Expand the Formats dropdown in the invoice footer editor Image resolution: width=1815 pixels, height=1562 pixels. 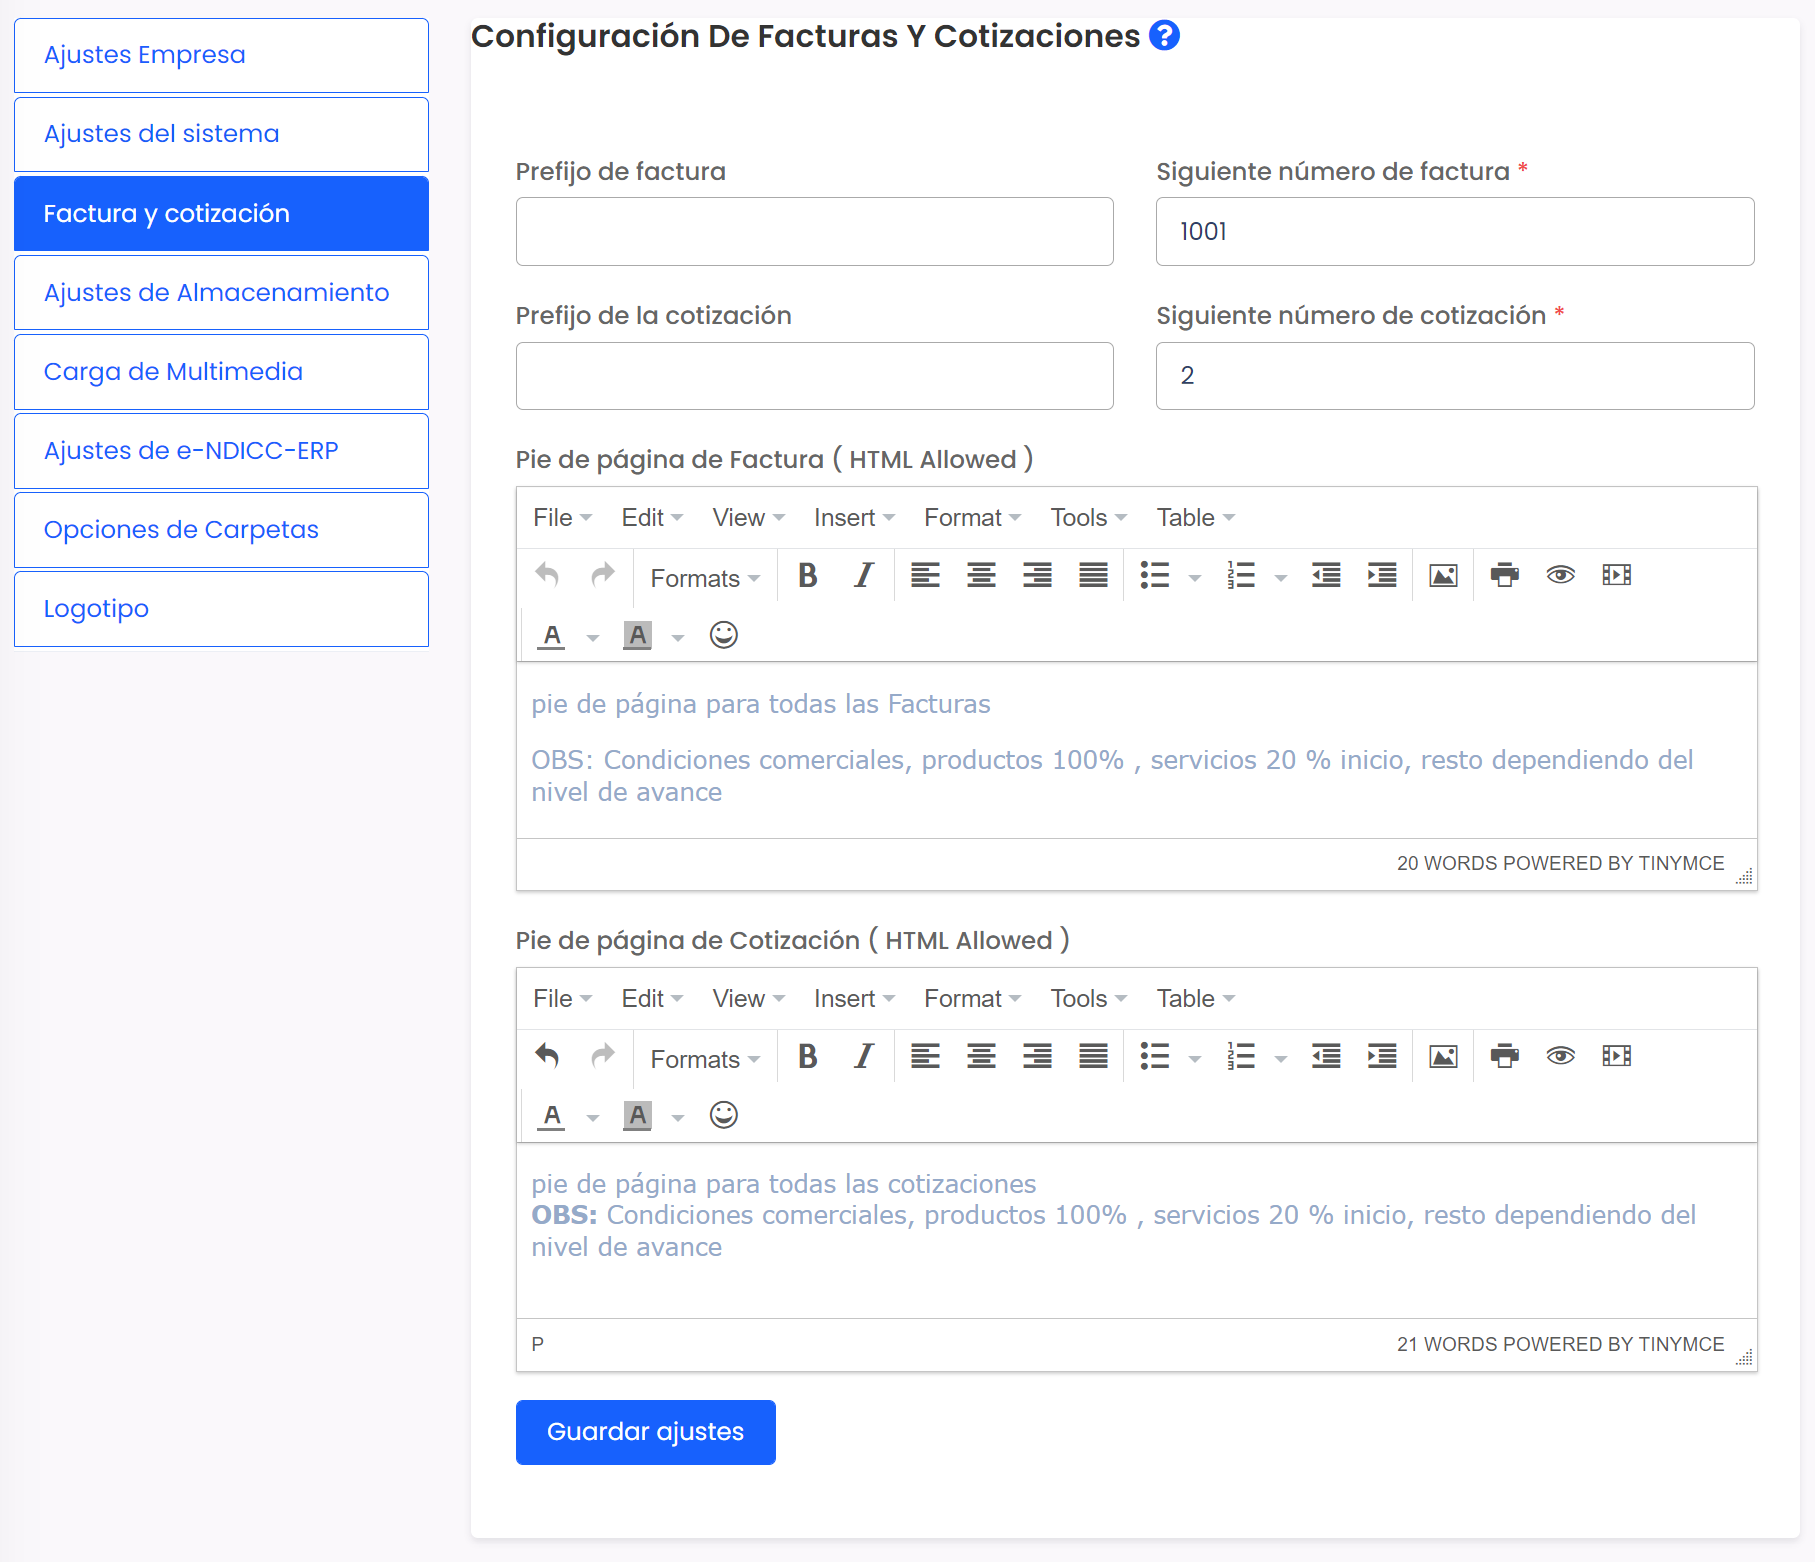(705, 578)
